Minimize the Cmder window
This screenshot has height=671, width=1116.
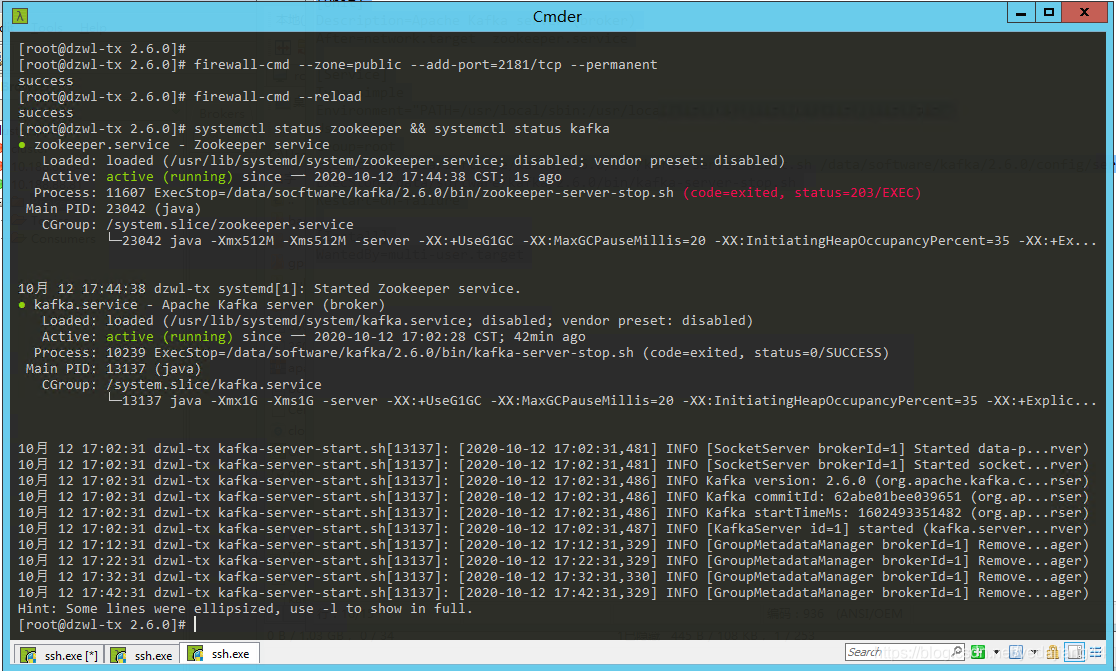(1021, 12)
